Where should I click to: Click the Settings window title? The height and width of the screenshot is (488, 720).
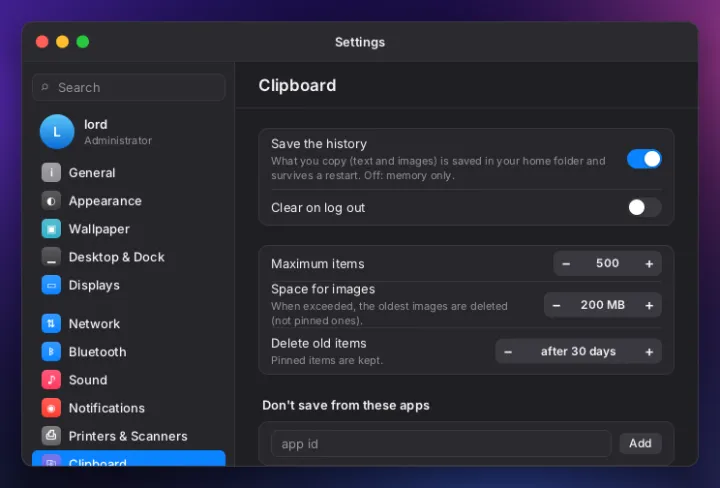[360, 42]
